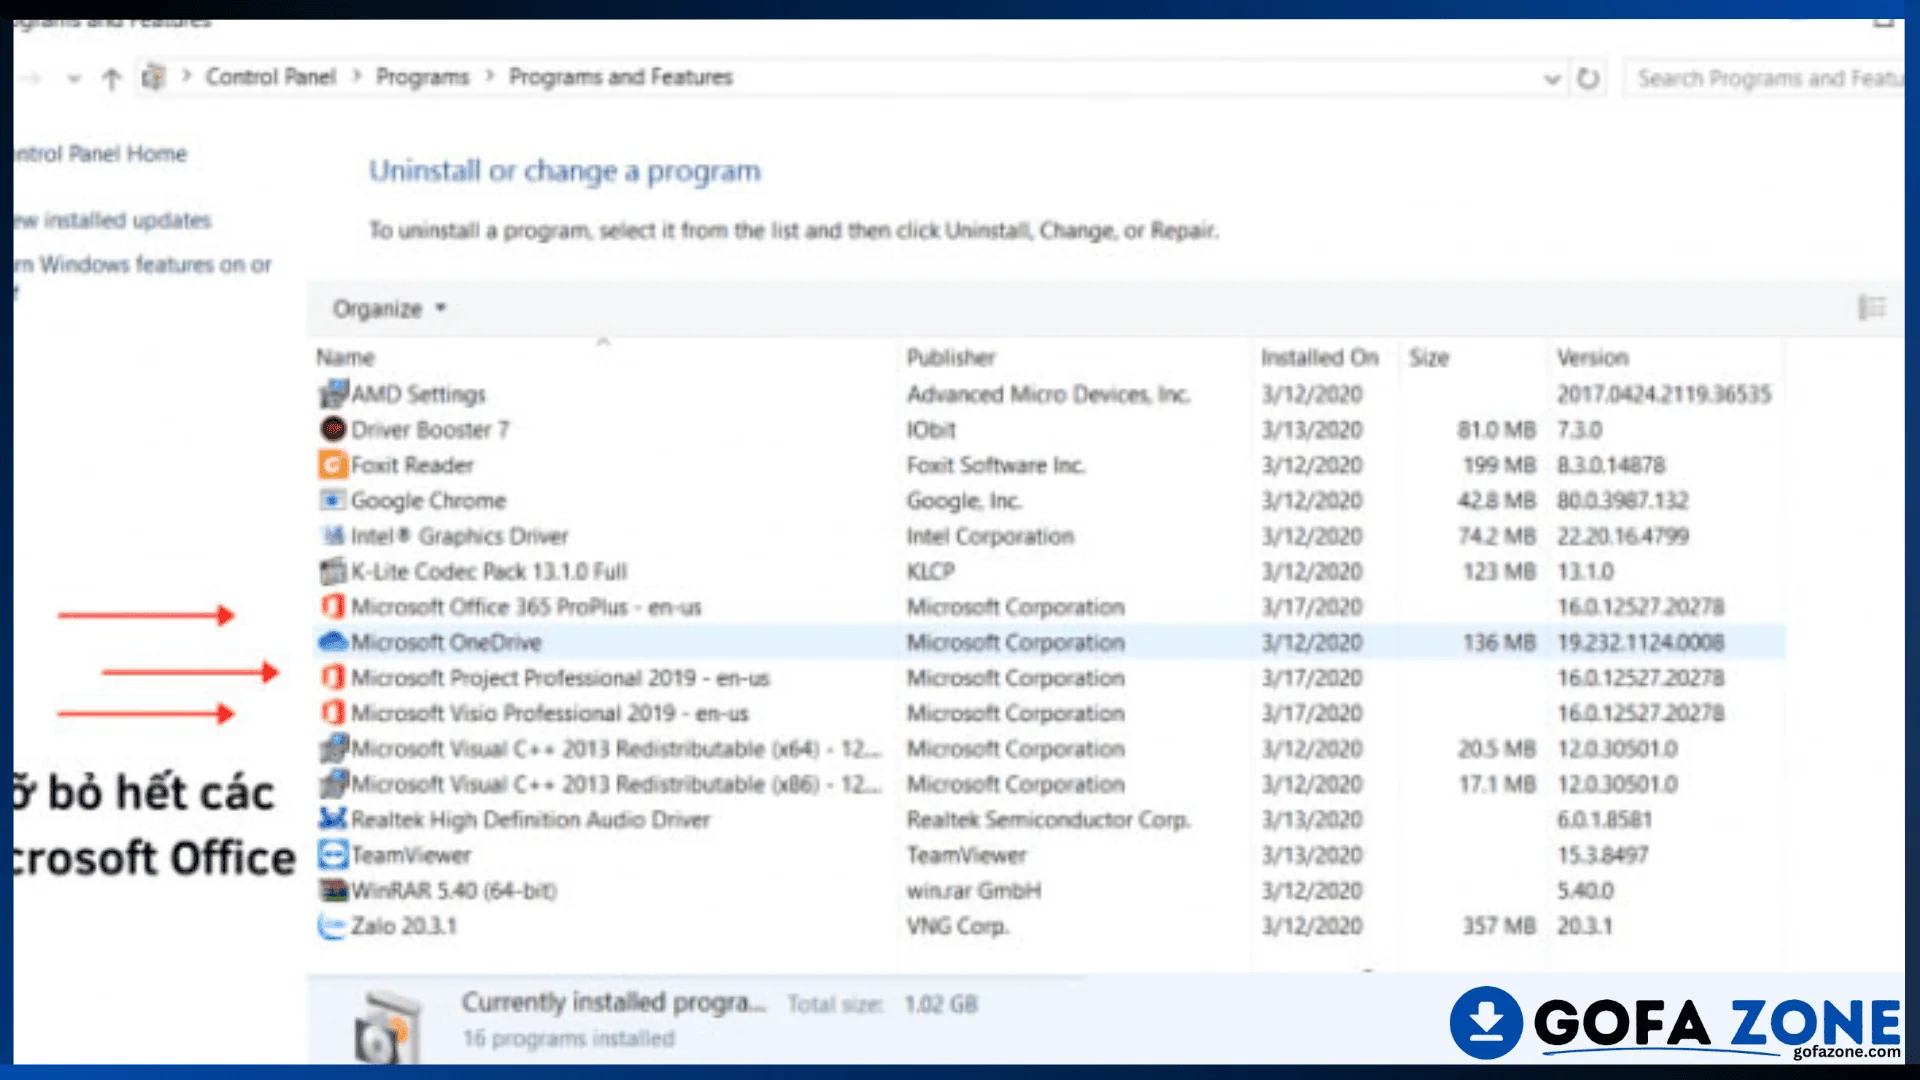Image resolution: width=1920 pixels, height=1080 pixels.
Task: Select Visual C++ 2013 Redistributable (x86) name
Action: (616, 784)
